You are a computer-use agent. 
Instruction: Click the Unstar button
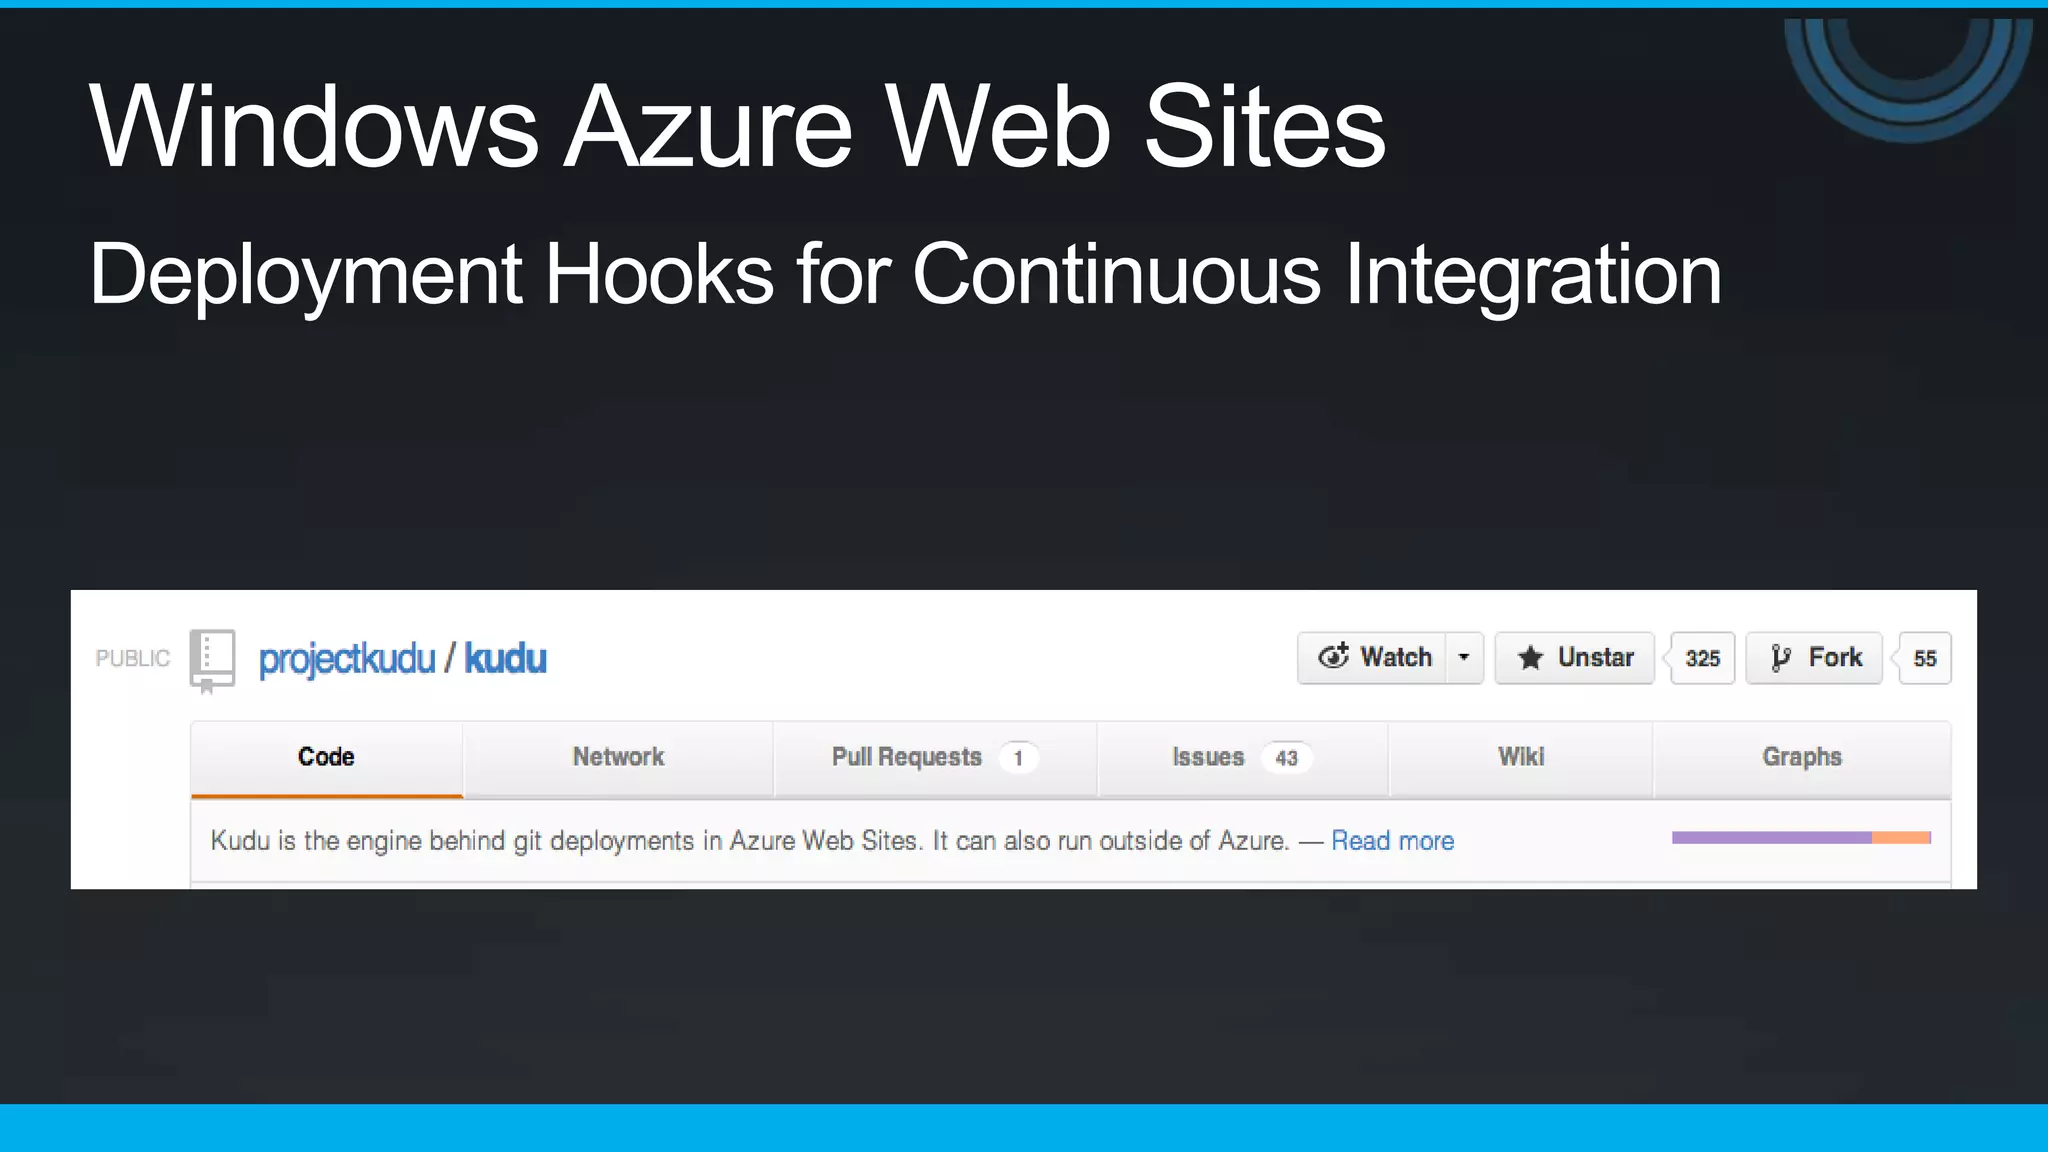[1575, 658]
